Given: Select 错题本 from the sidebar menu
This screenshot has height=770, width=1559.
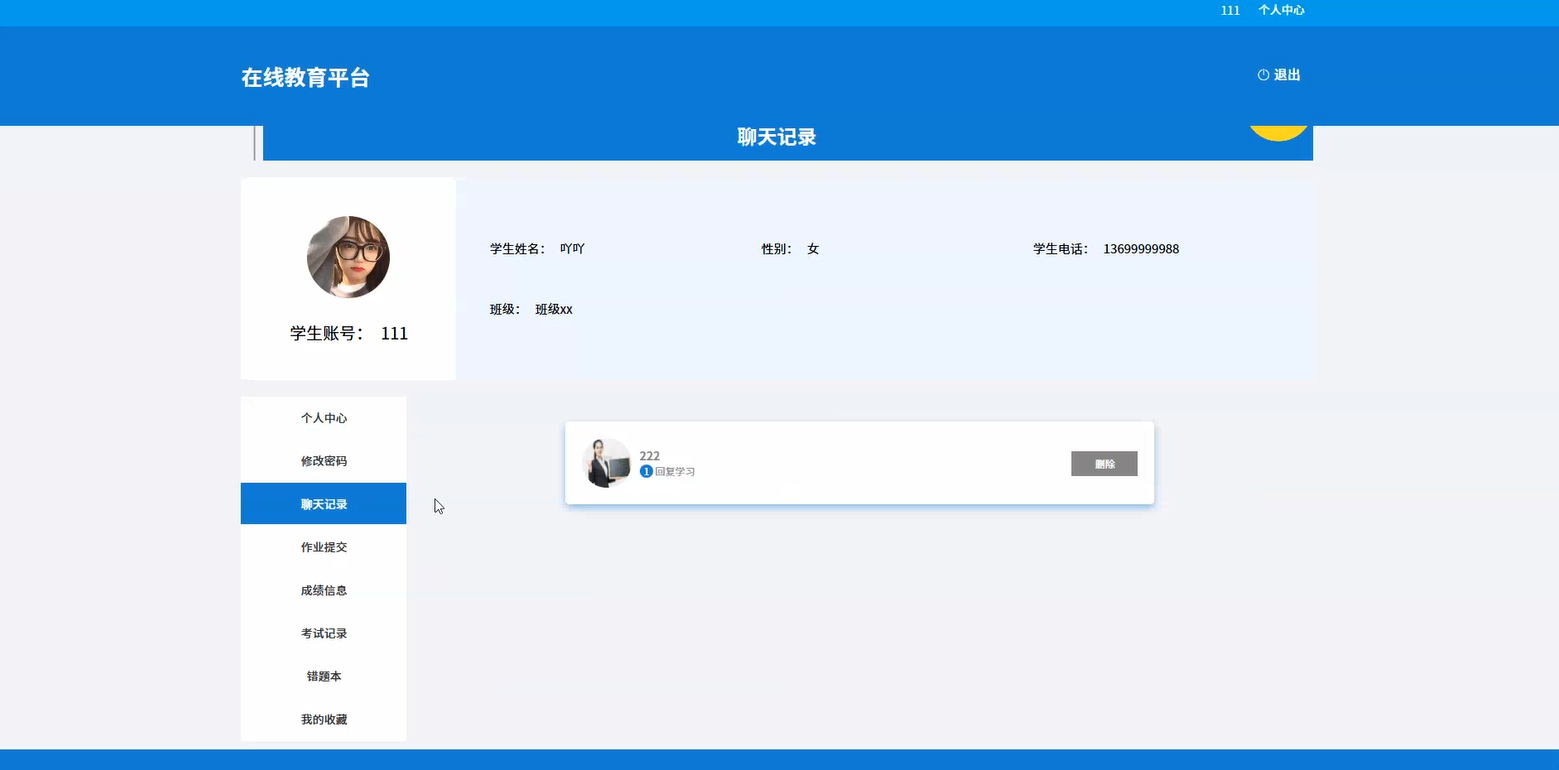Looking at the screenshot, I should (x=323, y=675).
